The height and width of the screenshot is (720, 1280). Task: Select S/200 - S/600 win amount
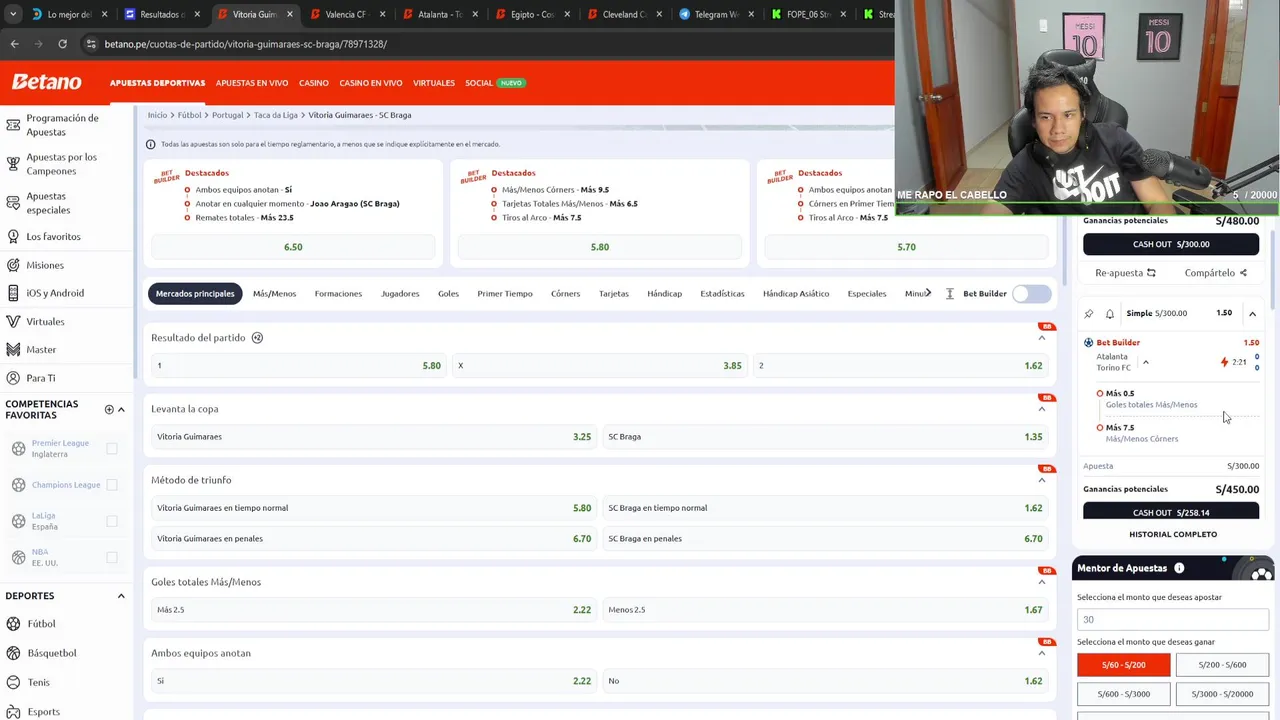coord(1222,665)
